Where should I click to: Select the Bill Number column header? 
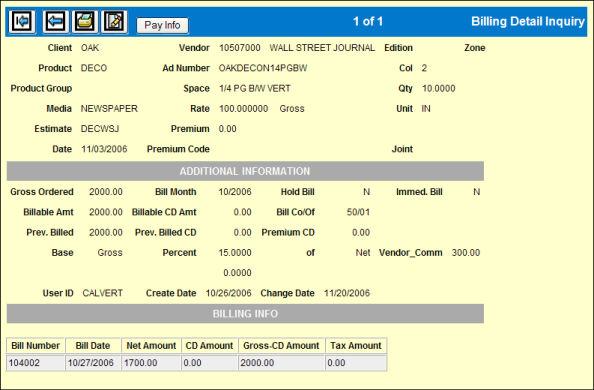click(36, 346)
